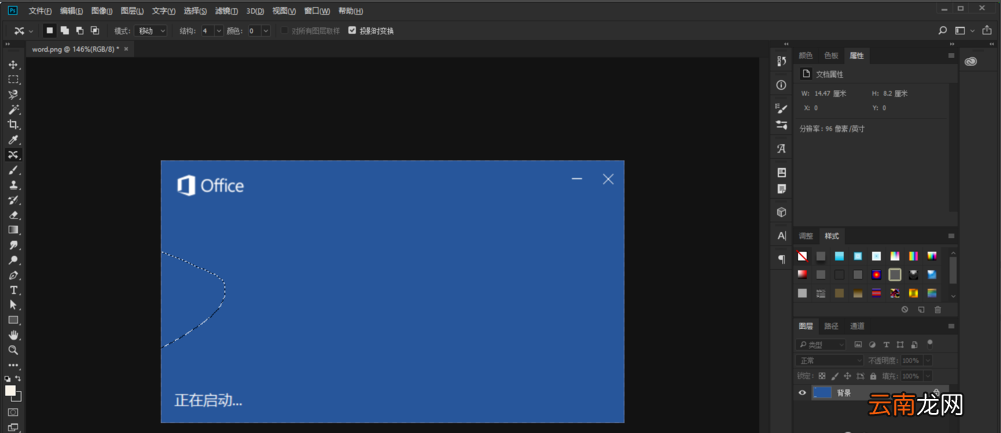The width and height of the screenshot is (1001, 433).
Task: Open Creative Cloud Libraries panel icon
Action: [x=971, y=61]
